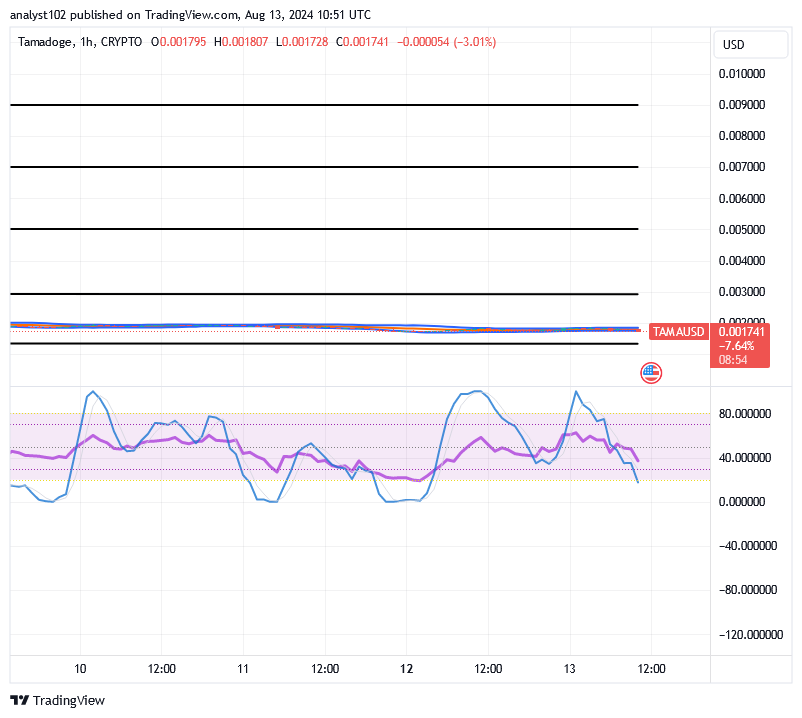Click the date label 13 on time axis
Viewport: 802px width, 718px height.
click(x=569, y=669)
